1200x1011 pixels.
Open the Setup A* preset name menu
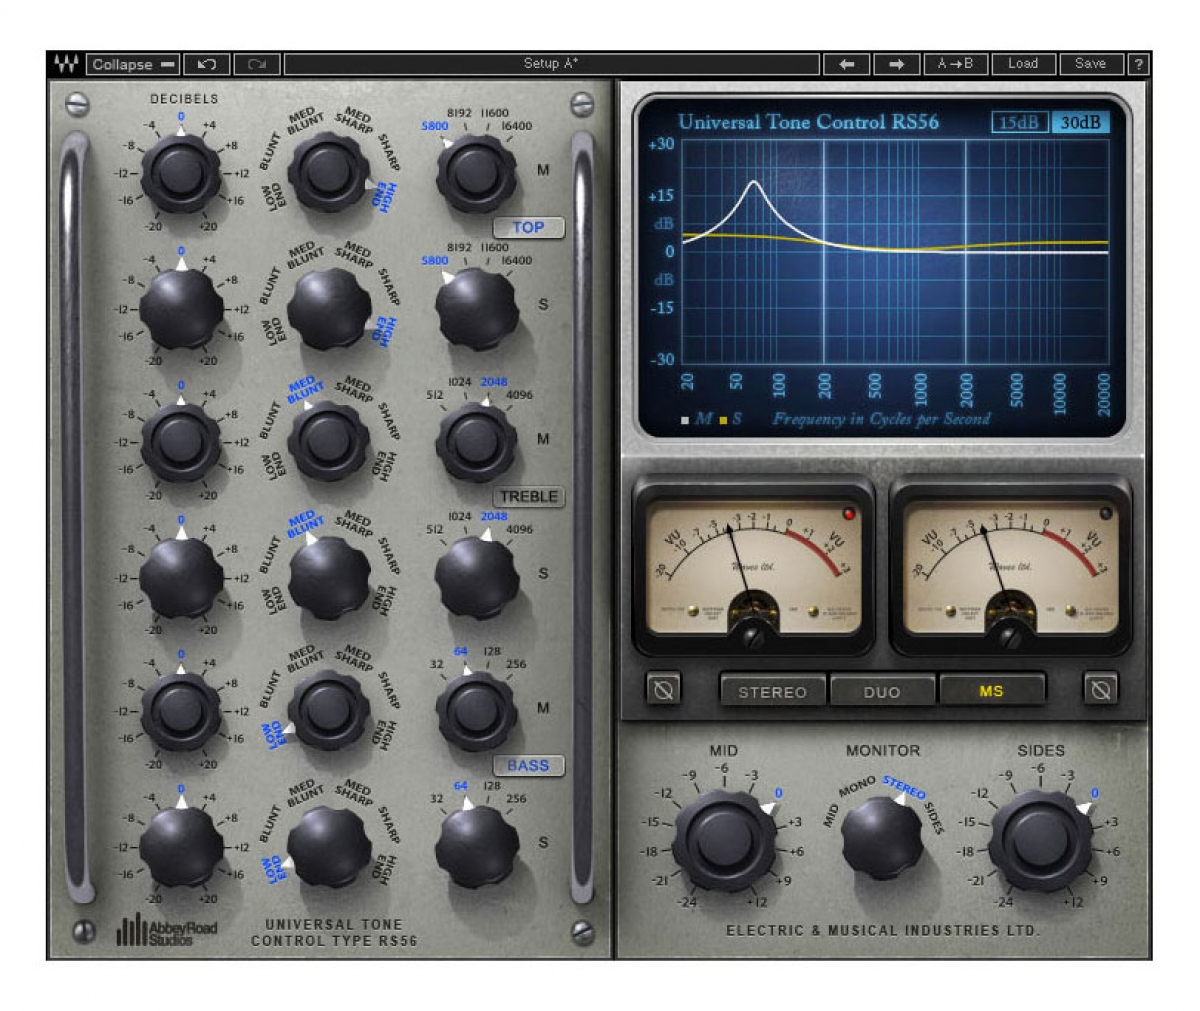coord(551,64)
